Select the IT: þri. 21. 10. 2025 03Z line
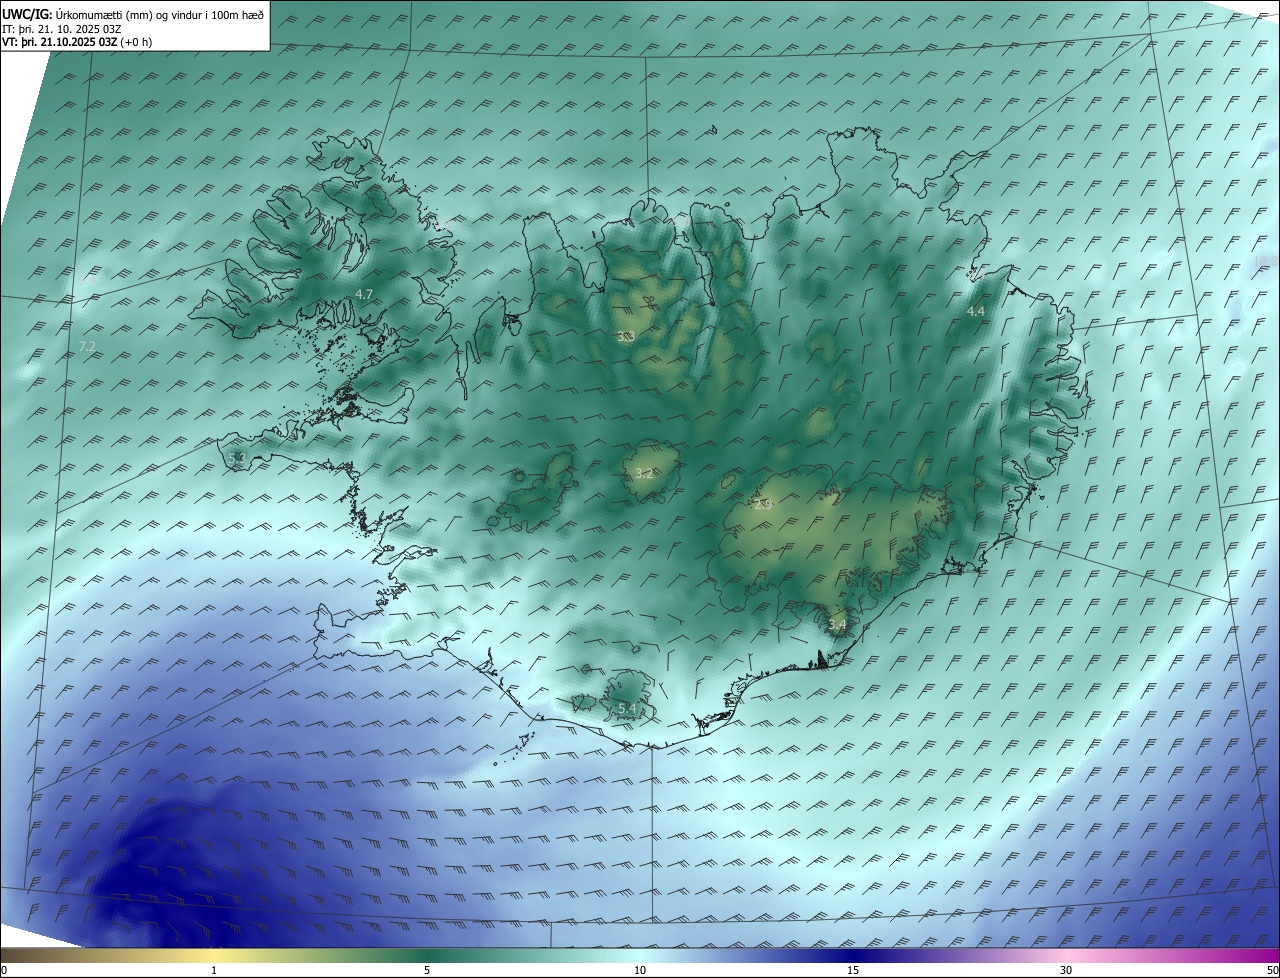Viewport: 1280px width, 978px height. [62, 29]
